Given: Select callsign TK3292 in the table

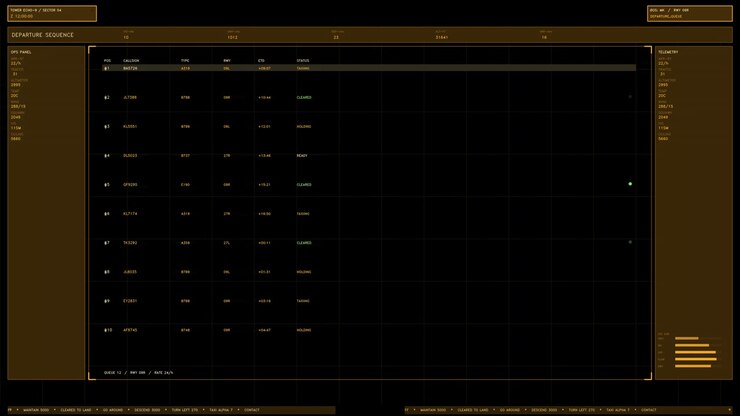Looking at the screenshot, I should click(130, 243).
